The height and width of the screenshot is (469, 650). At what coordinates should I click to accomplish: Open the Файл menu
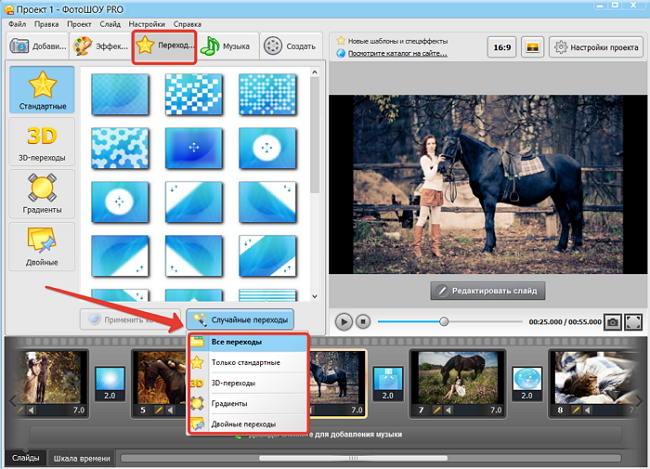(x=17, y=24)
